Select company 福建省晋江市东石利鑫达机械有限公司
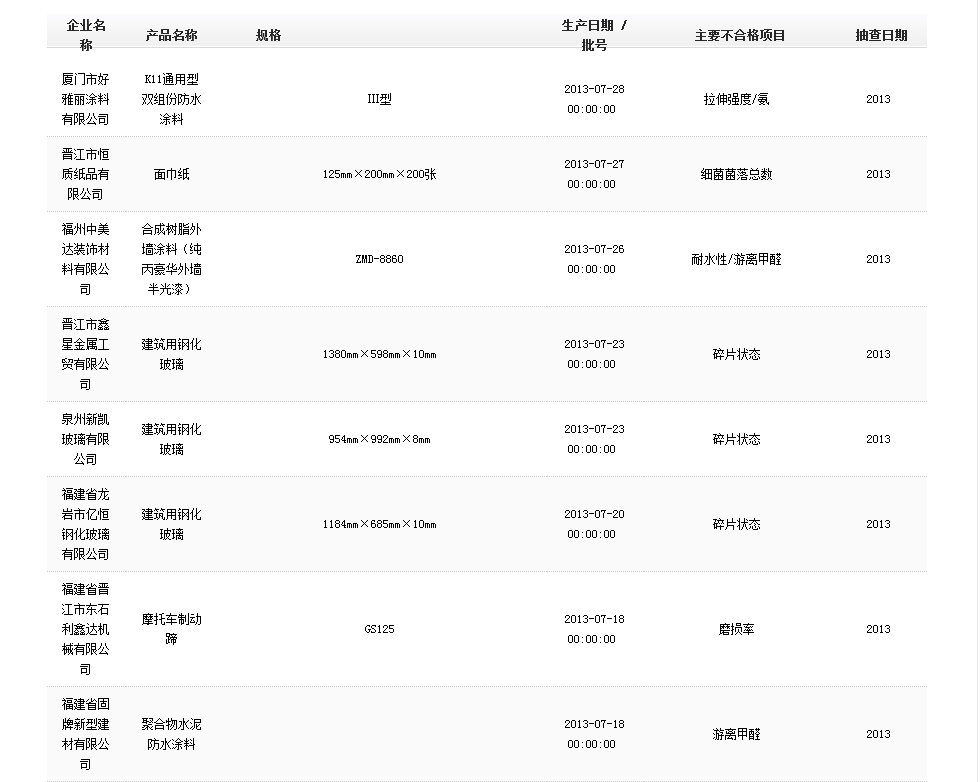Viewport: 980px width, 782px height. (x=86, y=629)
